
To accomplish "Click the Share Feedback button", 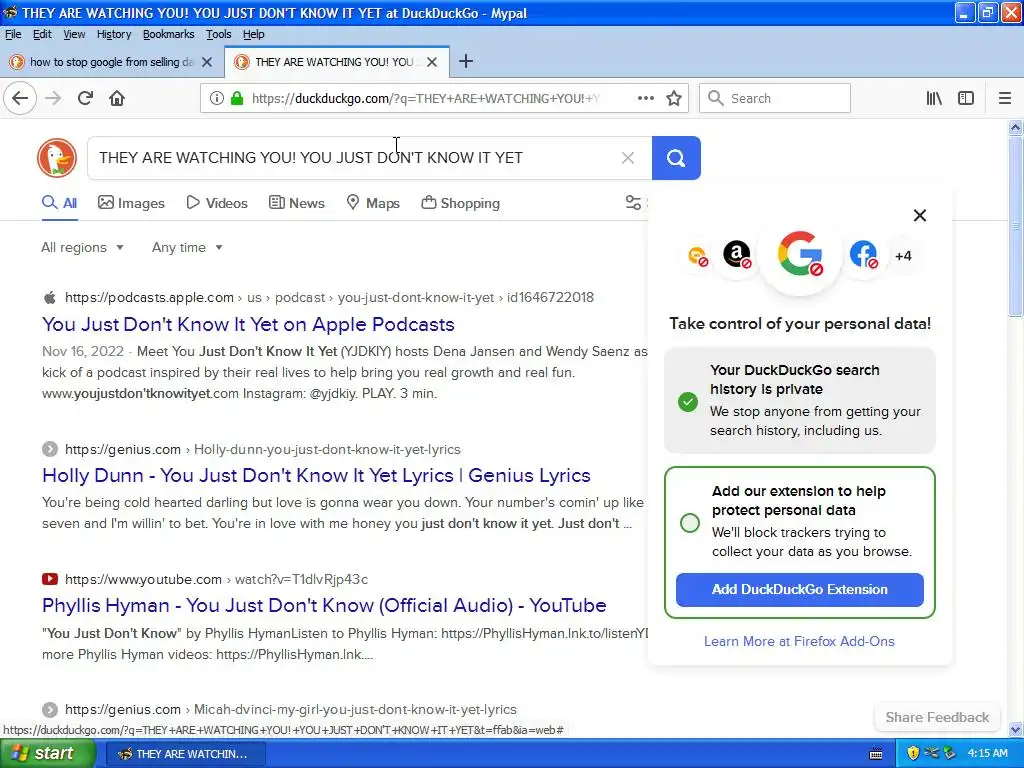I will tap(937, 717).
